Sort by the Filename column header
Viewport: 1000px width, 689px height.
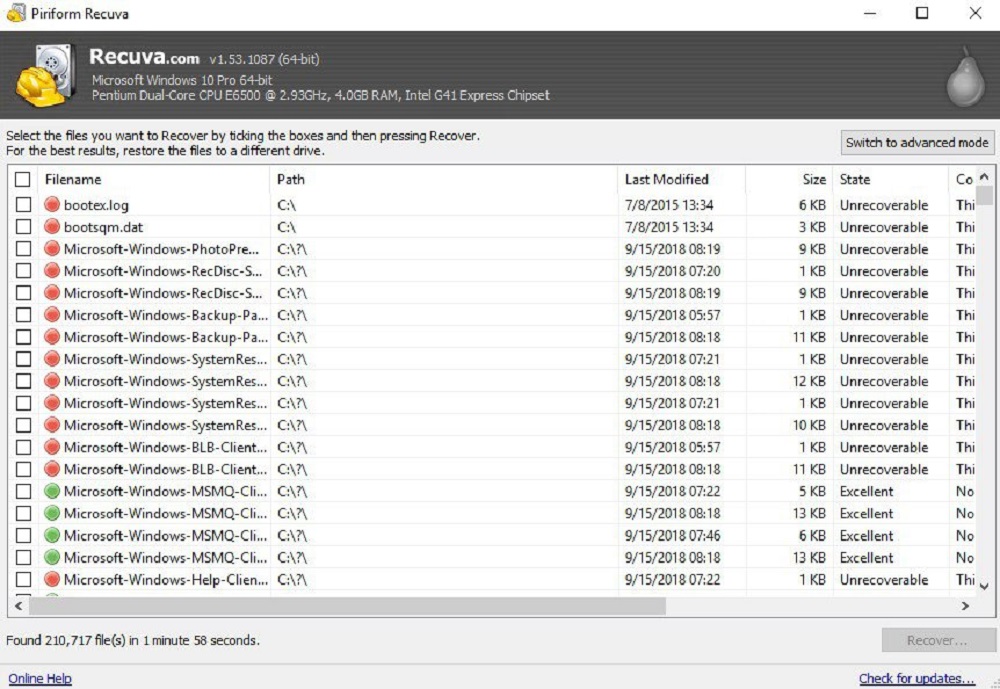pyautogui.click(x=154, y=179)
